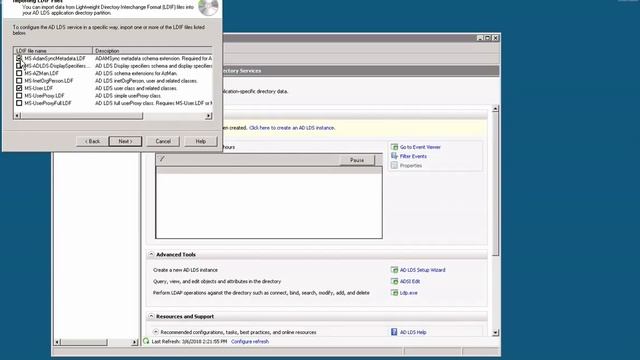This screenshot has width=640, height=360.
Task: Uncheck the MS-User.LDF checkbox
Action: (x=19, y=88)
